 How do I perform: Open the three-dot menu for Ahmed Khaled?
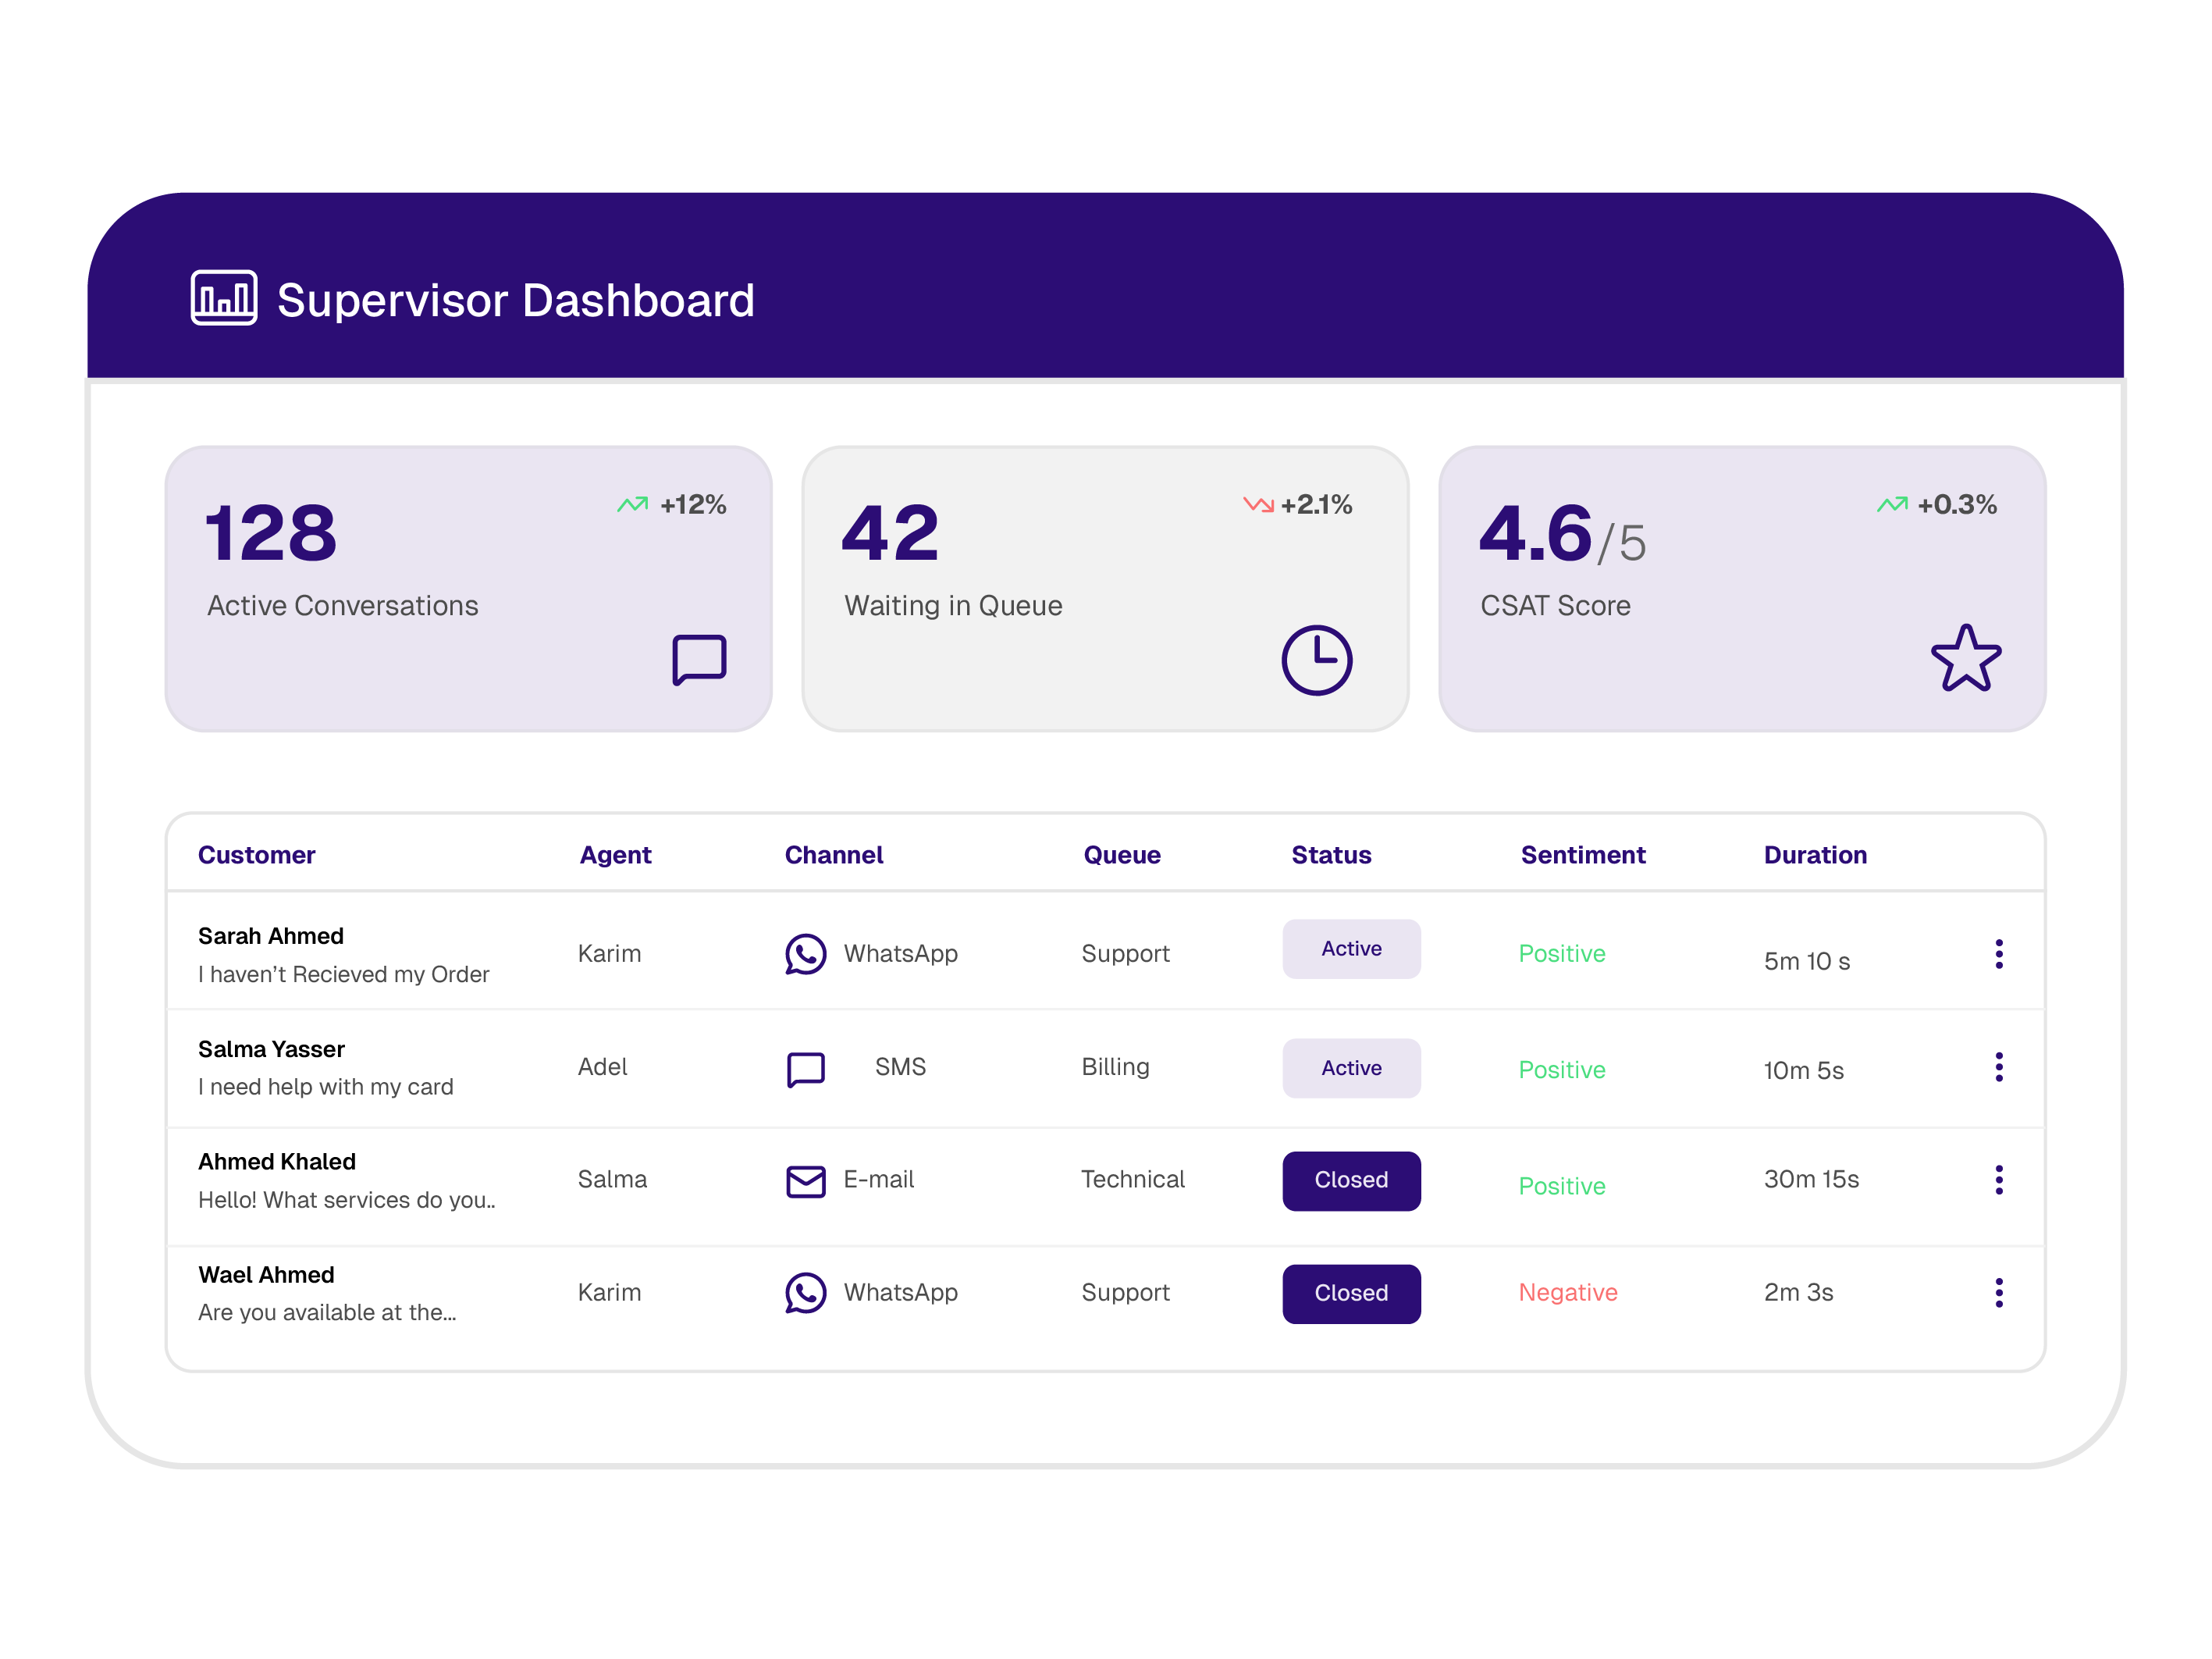(x=1999, y=1180)
